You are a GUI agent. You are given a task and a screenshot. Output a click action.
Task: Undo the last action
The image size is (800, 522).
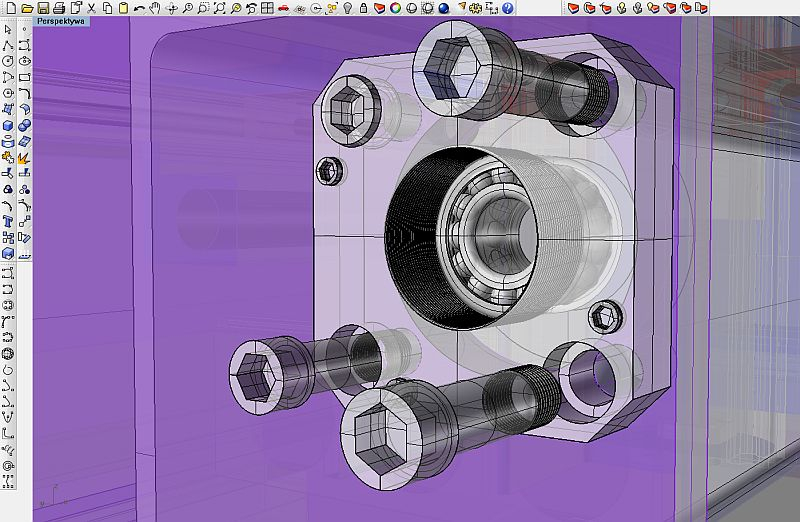point(139,8)
